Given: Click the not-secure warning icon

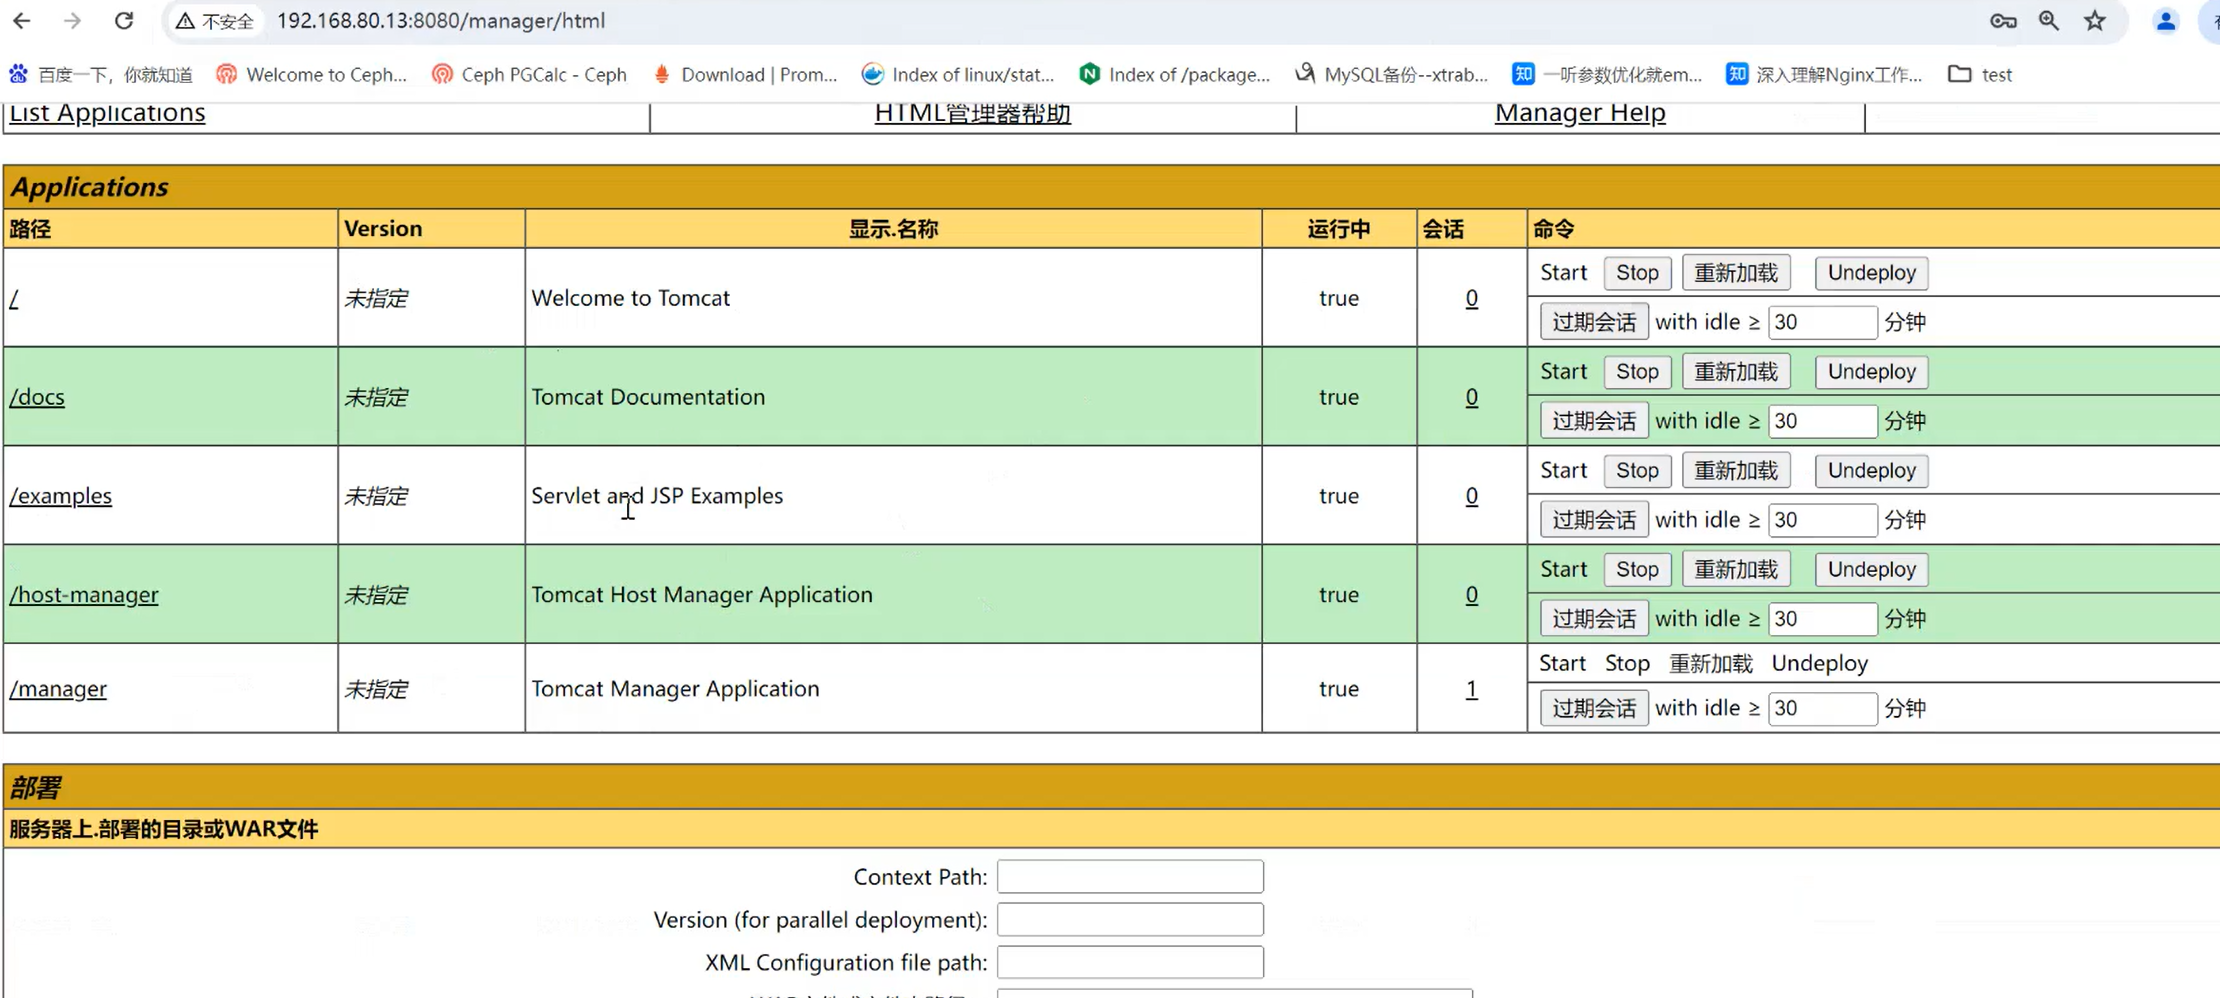Looking at the screenshot, I should (x=185, y=21).
